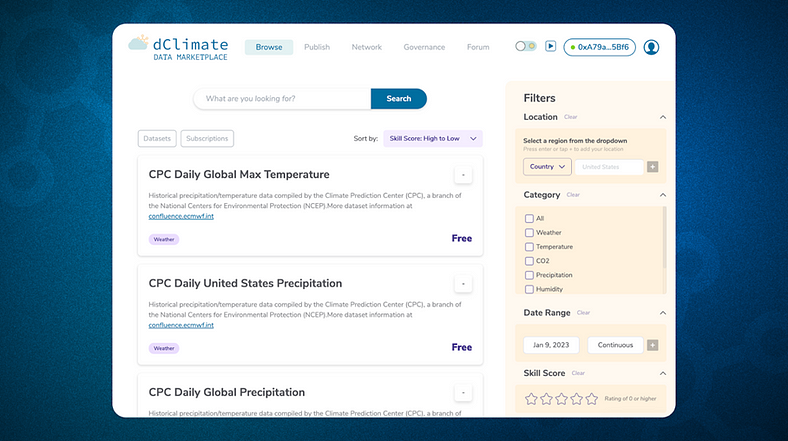The width and height of the screenshot is (788, 441).
Task: Check the All category checkbox
Action: tap(529, 218)
